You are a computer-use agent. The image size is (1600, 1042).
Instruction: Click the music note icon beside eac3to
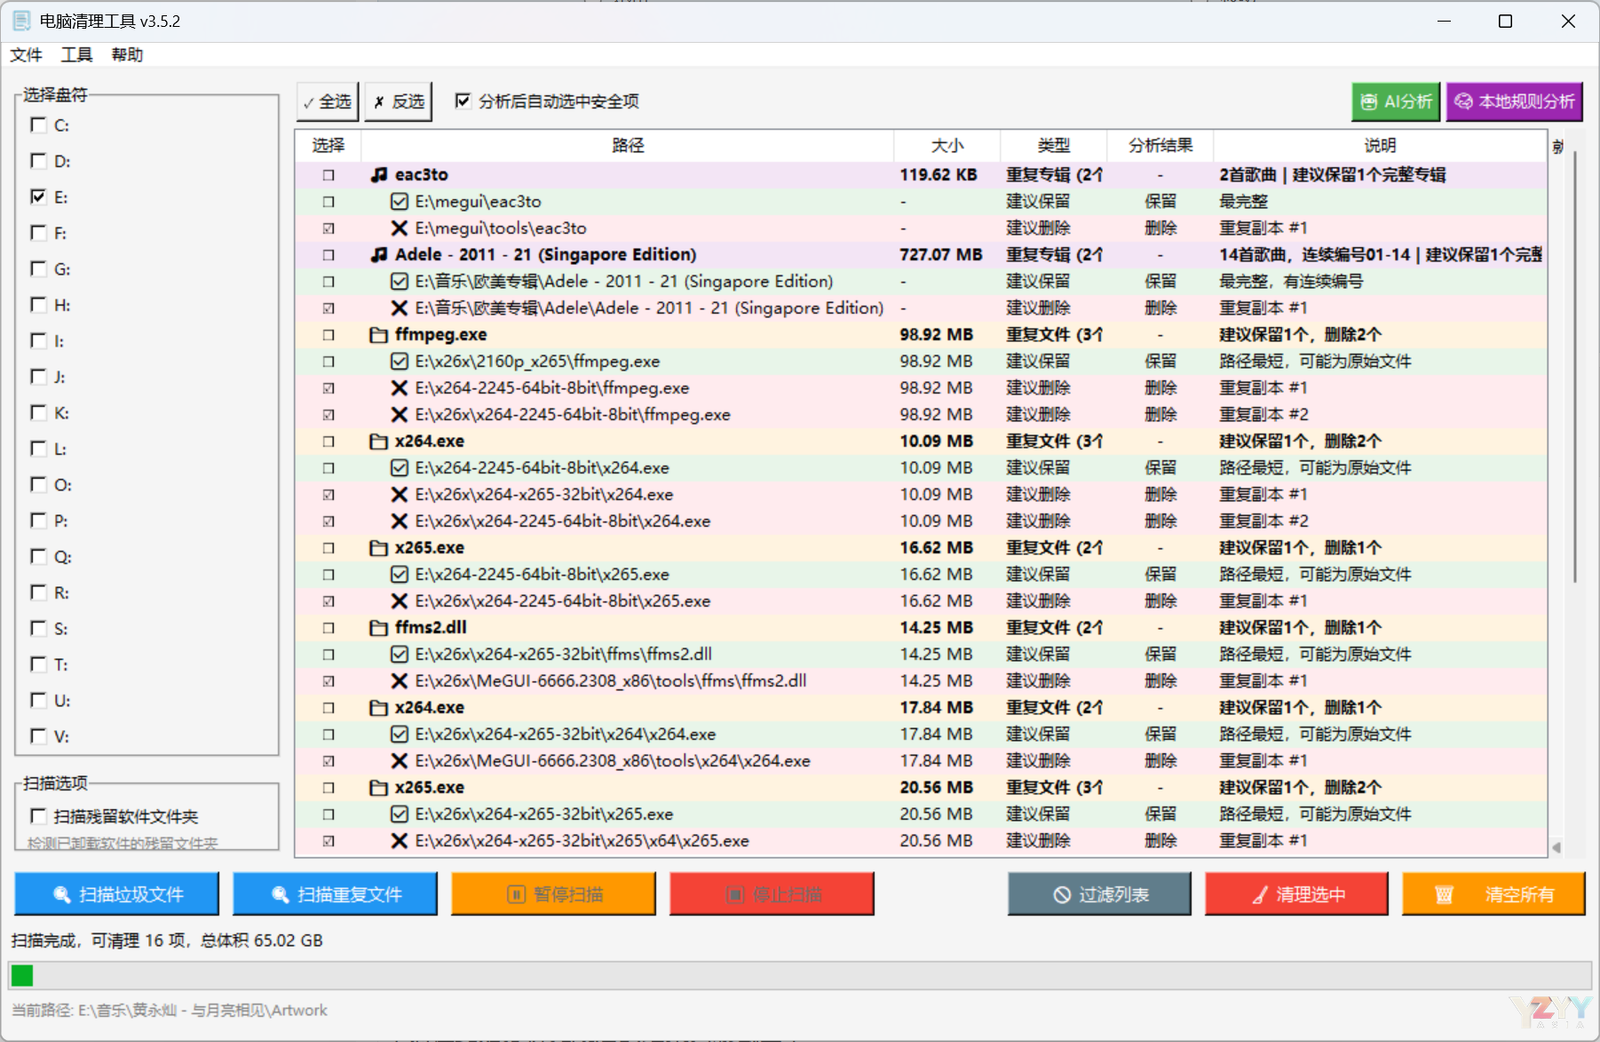pyautogui.click(x=379, y=175)
